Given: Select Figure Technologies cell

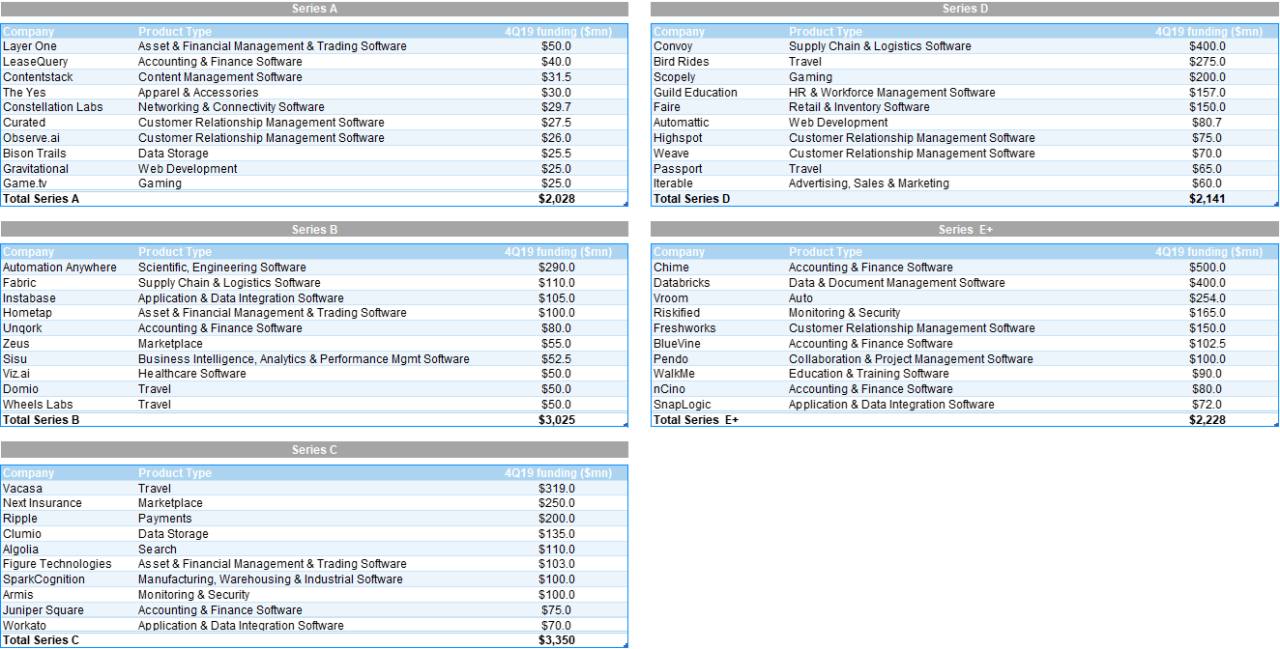Looking at the screenshot, I should coord(57,564).
